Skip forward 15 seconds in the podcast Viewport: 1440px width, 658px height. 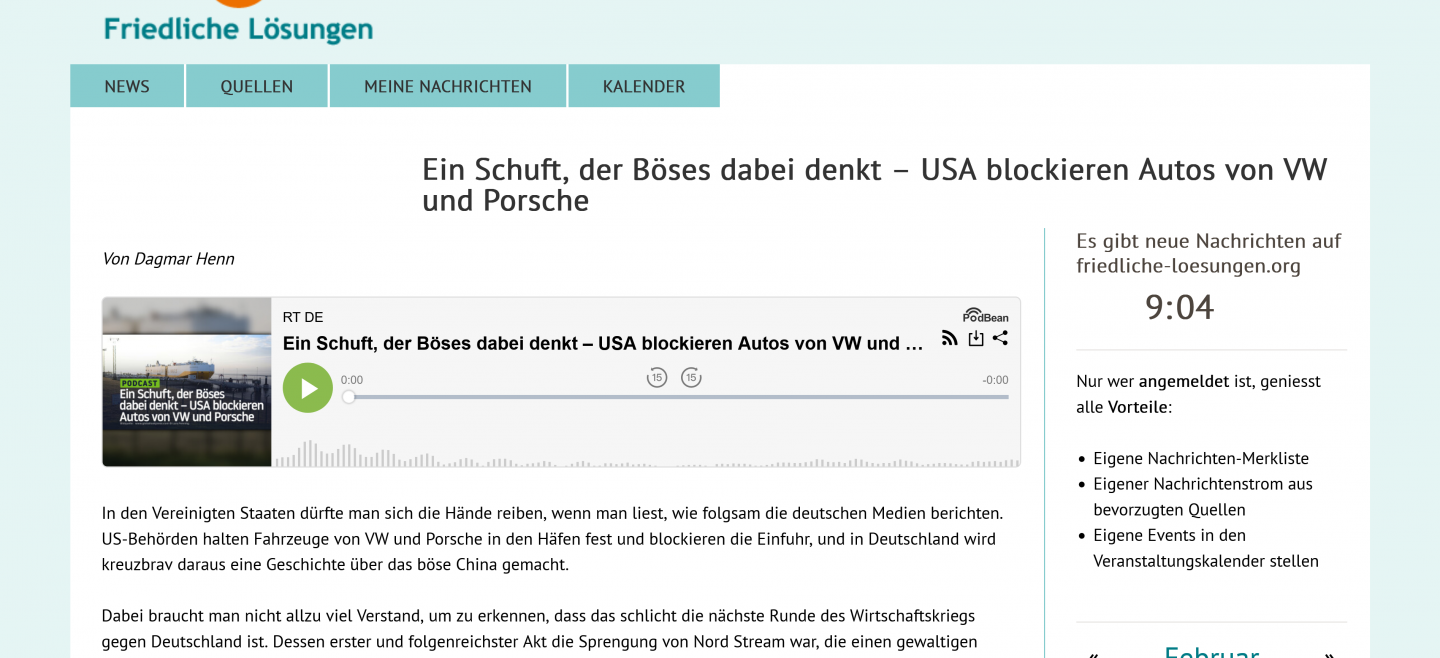(x=692, y=378)
